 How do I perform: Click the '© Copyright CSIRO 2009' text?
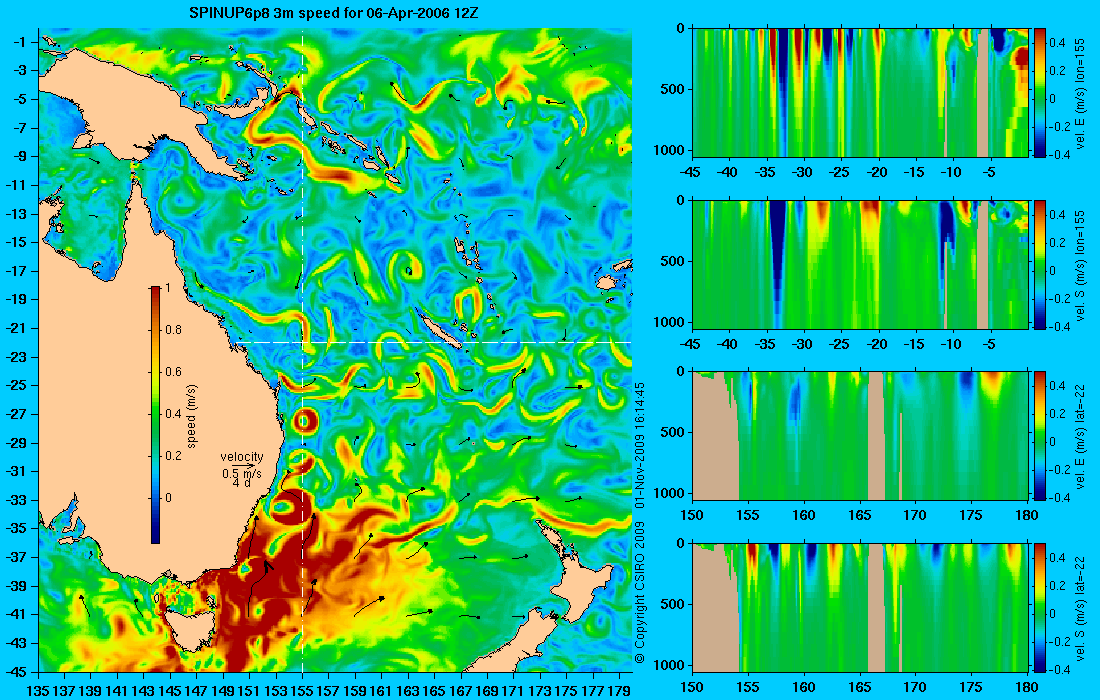tap(639, 591)
